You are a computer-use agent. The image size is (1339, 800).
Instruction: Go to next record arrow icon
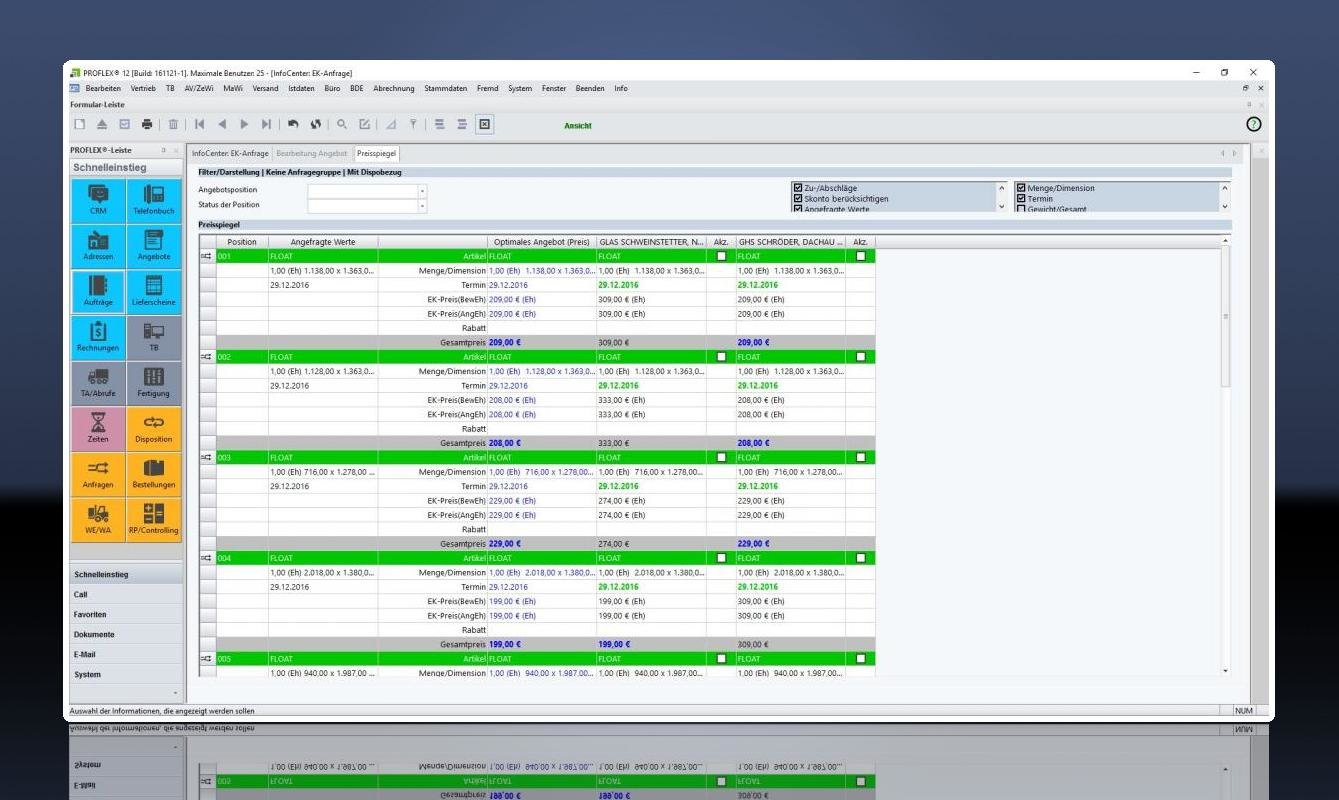(244, 124)
